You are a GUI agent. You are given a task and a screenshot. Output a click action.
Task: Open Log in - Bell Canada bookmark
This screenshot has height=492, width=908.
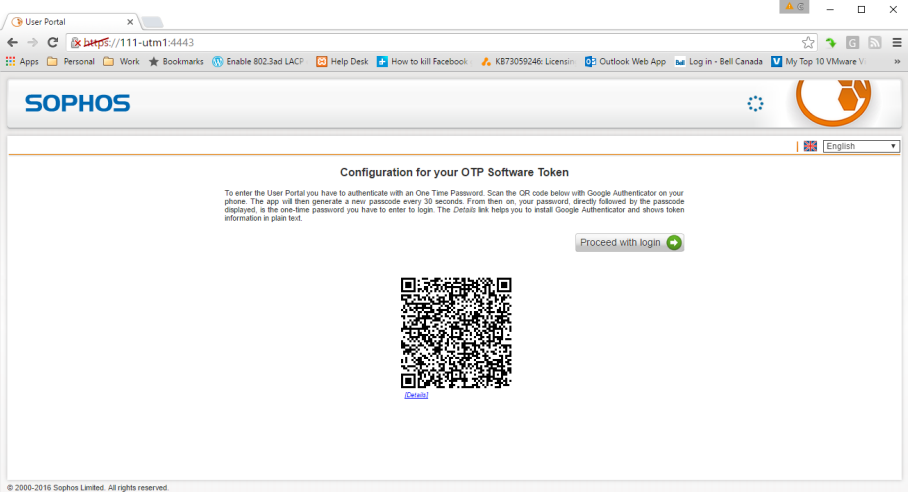pyautogui.click(x=719, y=61)
